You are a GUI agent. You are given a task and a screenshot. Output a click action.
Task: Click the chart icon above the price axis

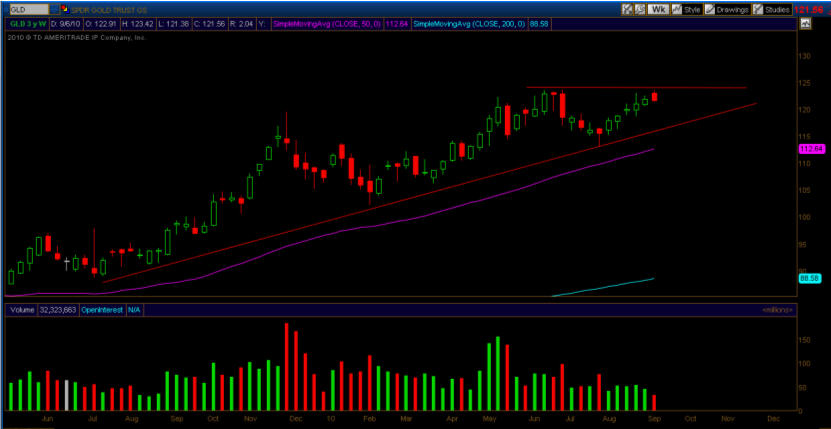coord(806,23)
